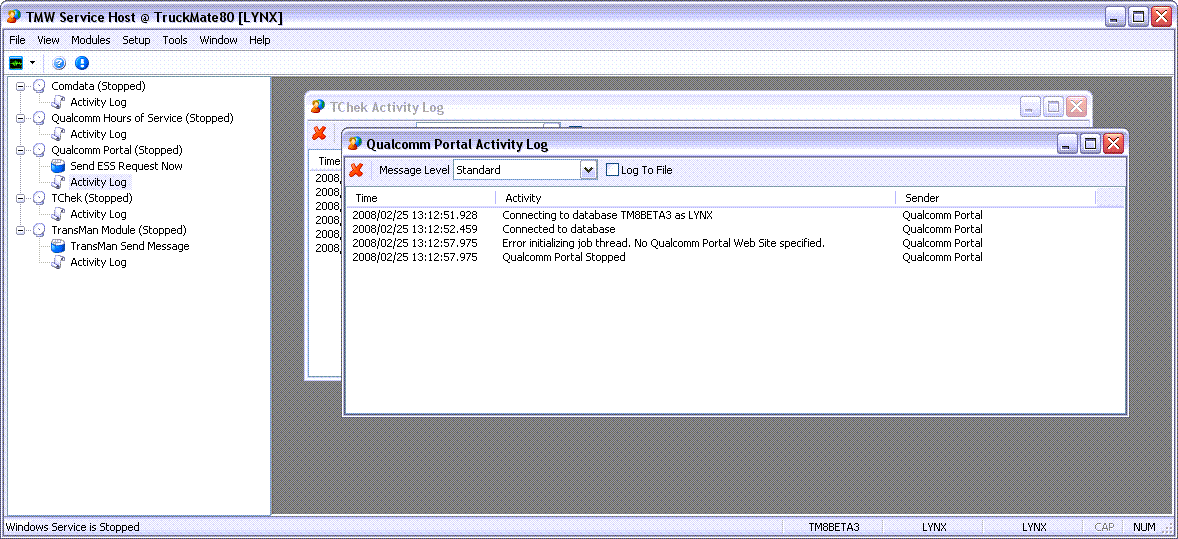This screenshot has width=1178, height=539.
Task: Click the blue question mark help icon
Action: (x=60, y=63)
